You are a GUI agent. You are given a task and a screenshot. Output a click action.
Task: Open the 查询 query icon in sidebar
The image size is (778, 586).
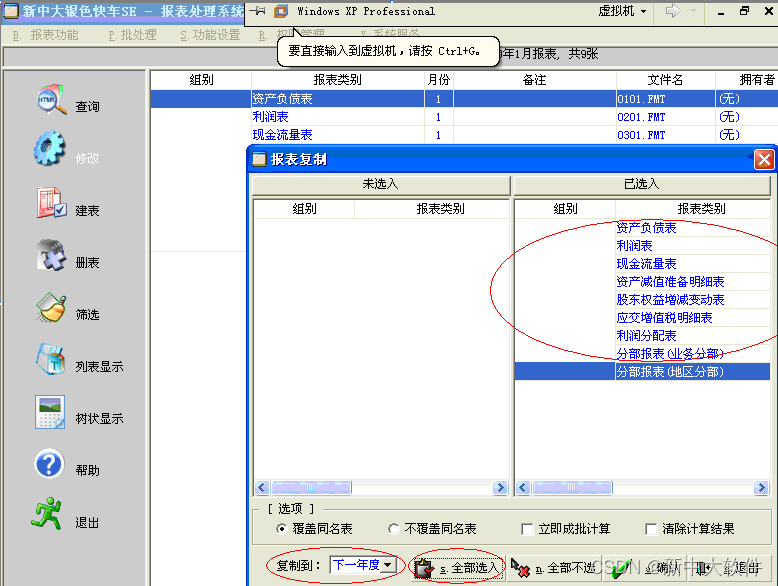[51, 100]
